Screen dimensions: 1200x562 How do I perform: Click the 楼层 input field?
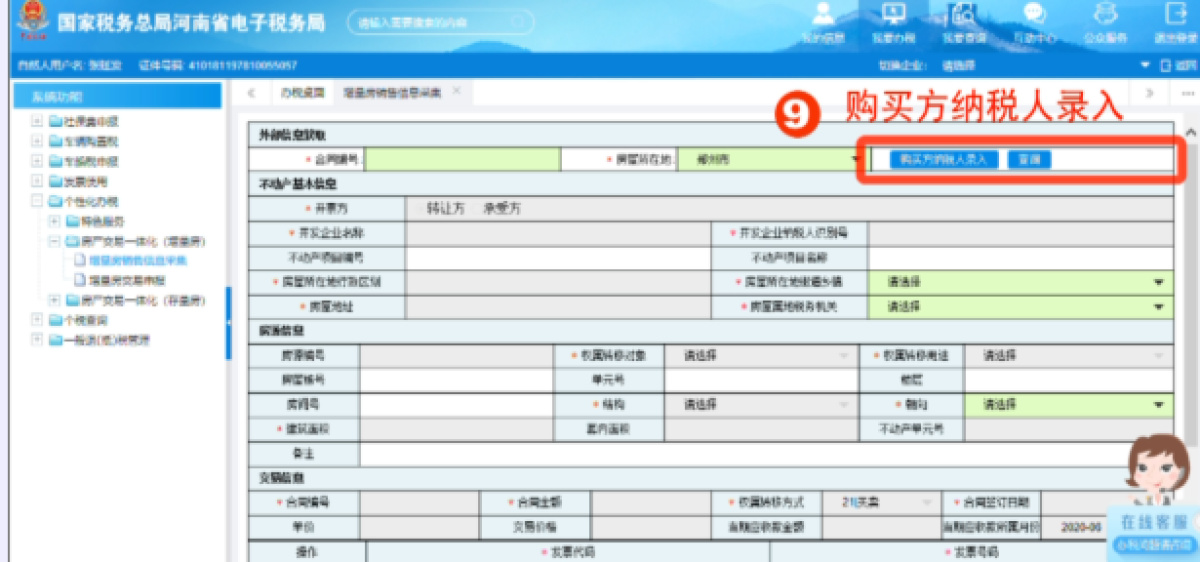click(x=1069, y=380)
